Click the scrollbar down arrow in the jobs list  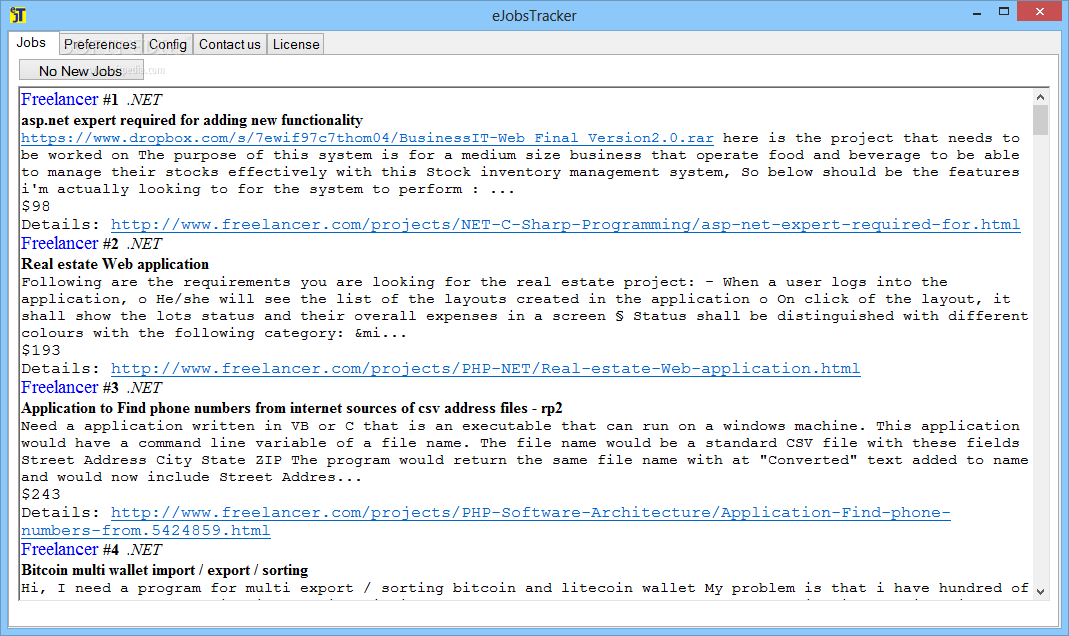pos(1040,591)
